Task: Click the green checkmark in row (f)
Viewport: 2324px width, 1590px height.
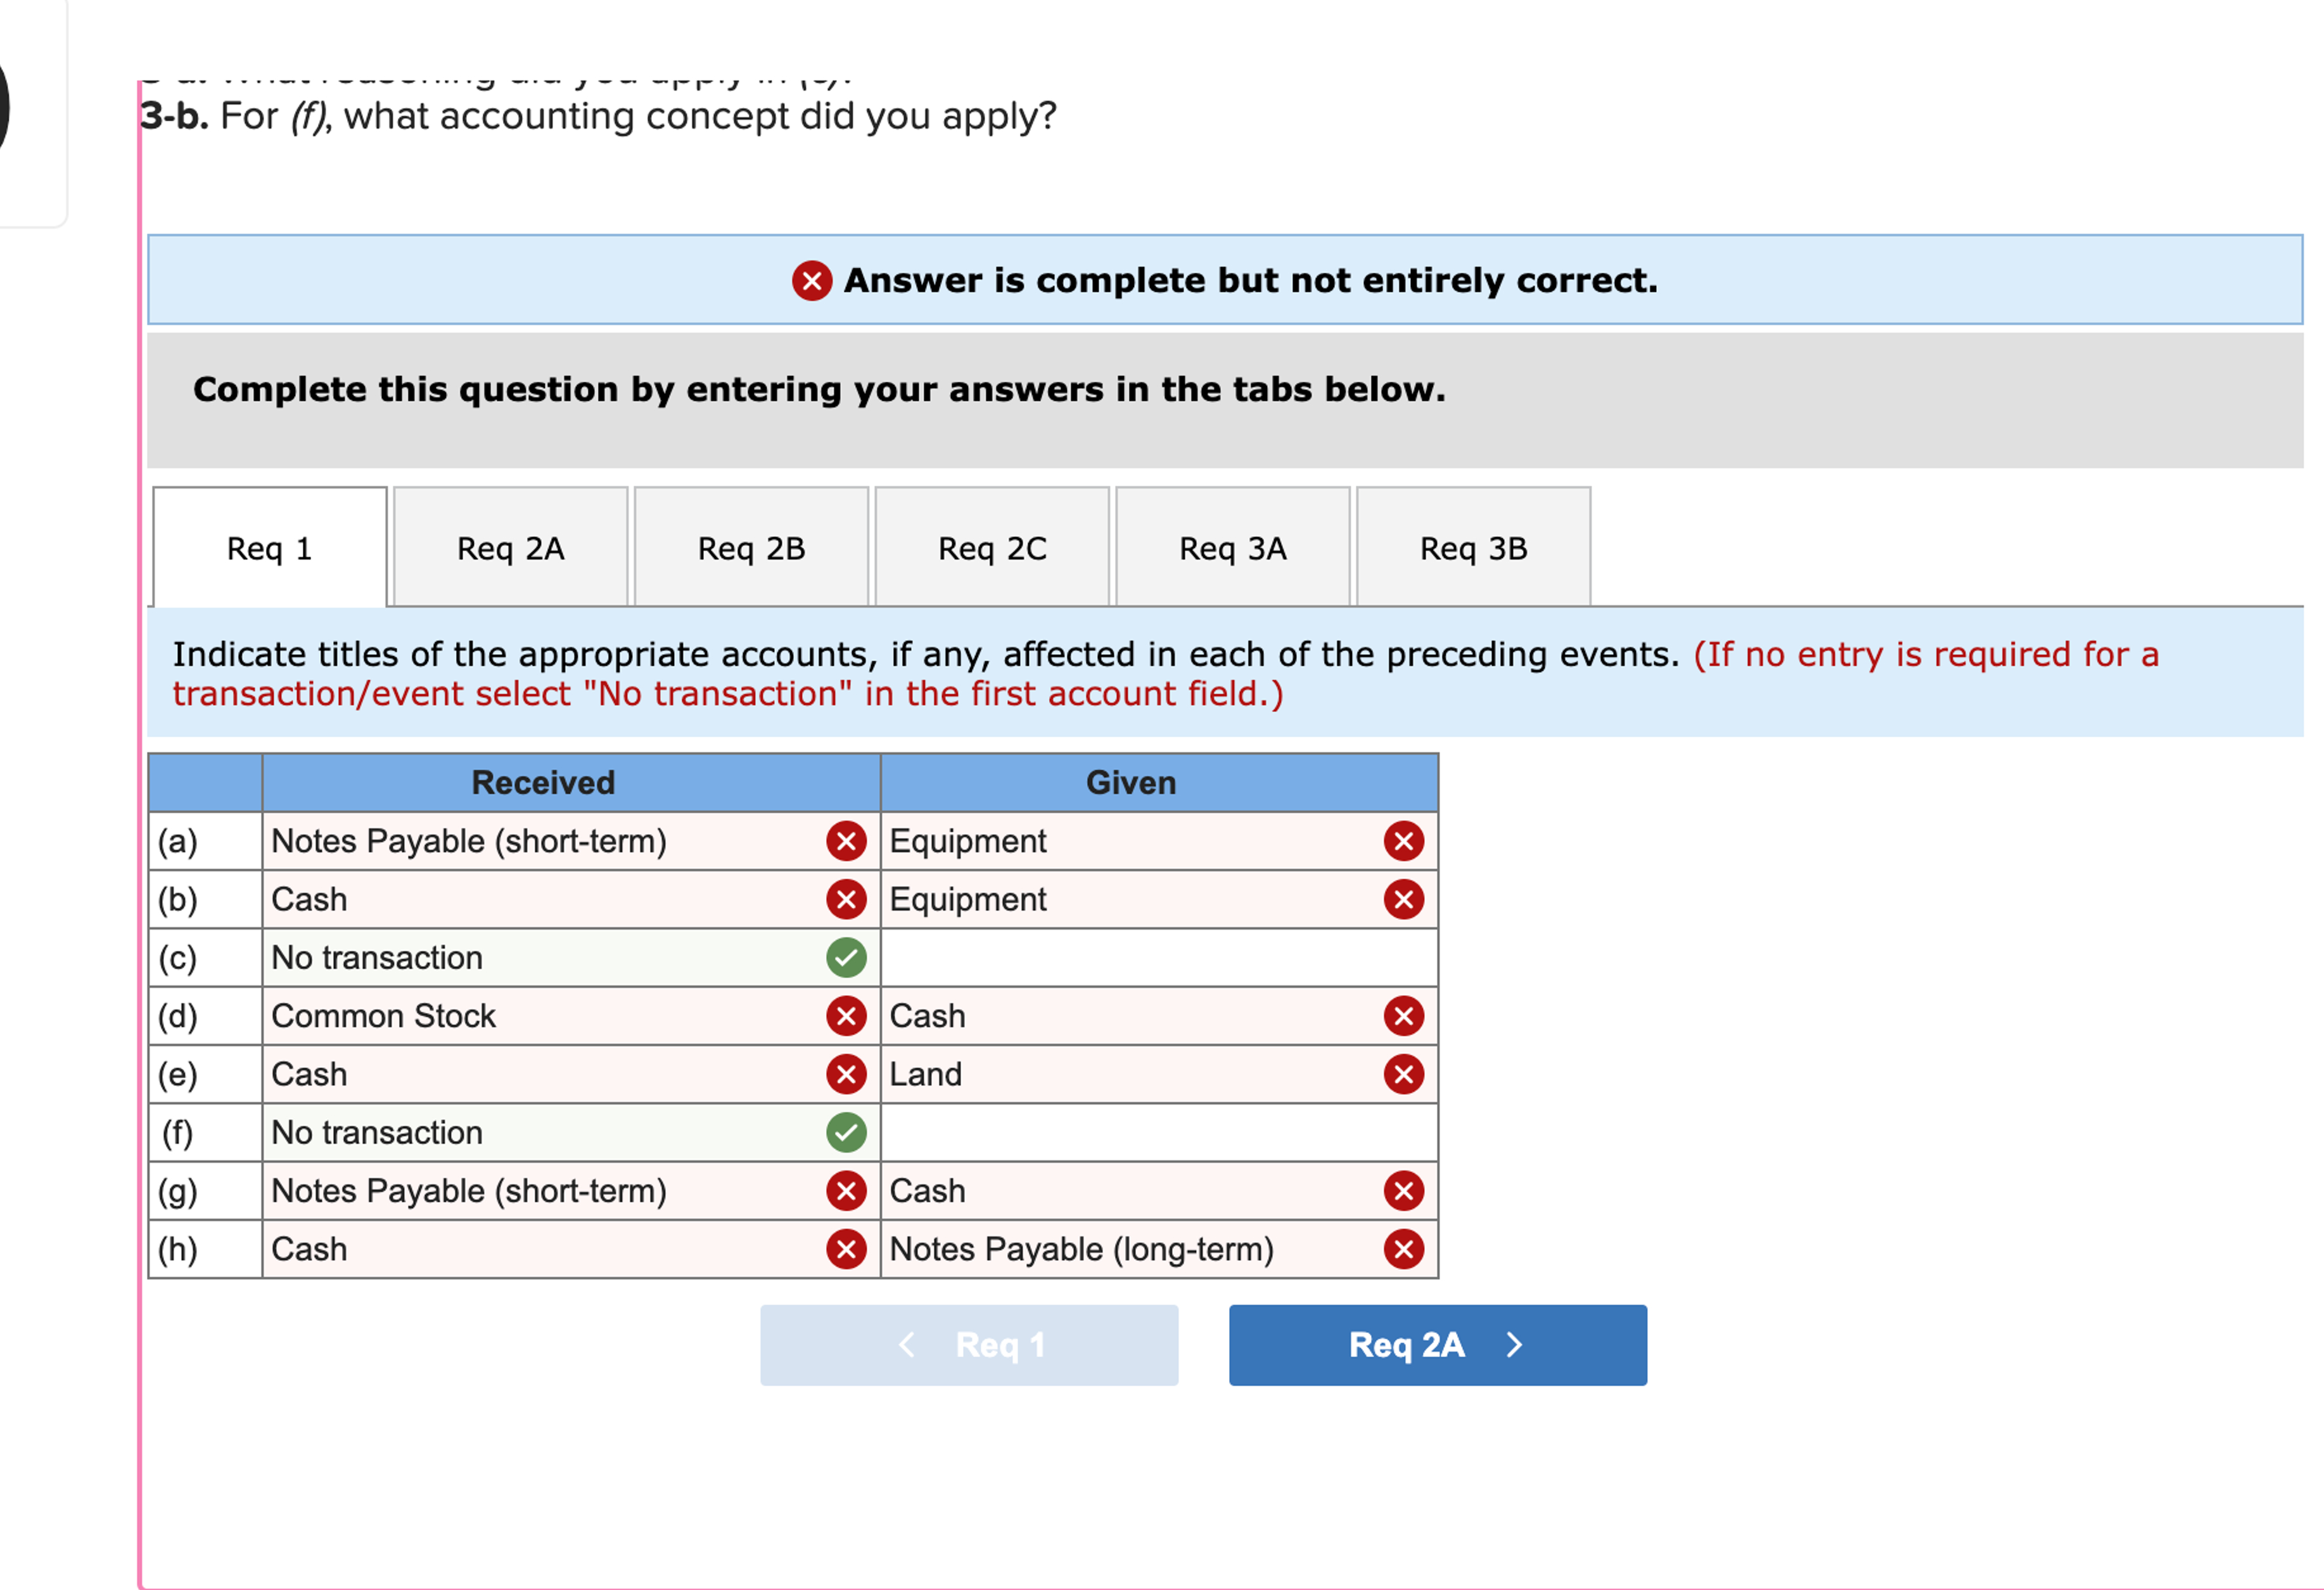Action: coord(845,1132)
